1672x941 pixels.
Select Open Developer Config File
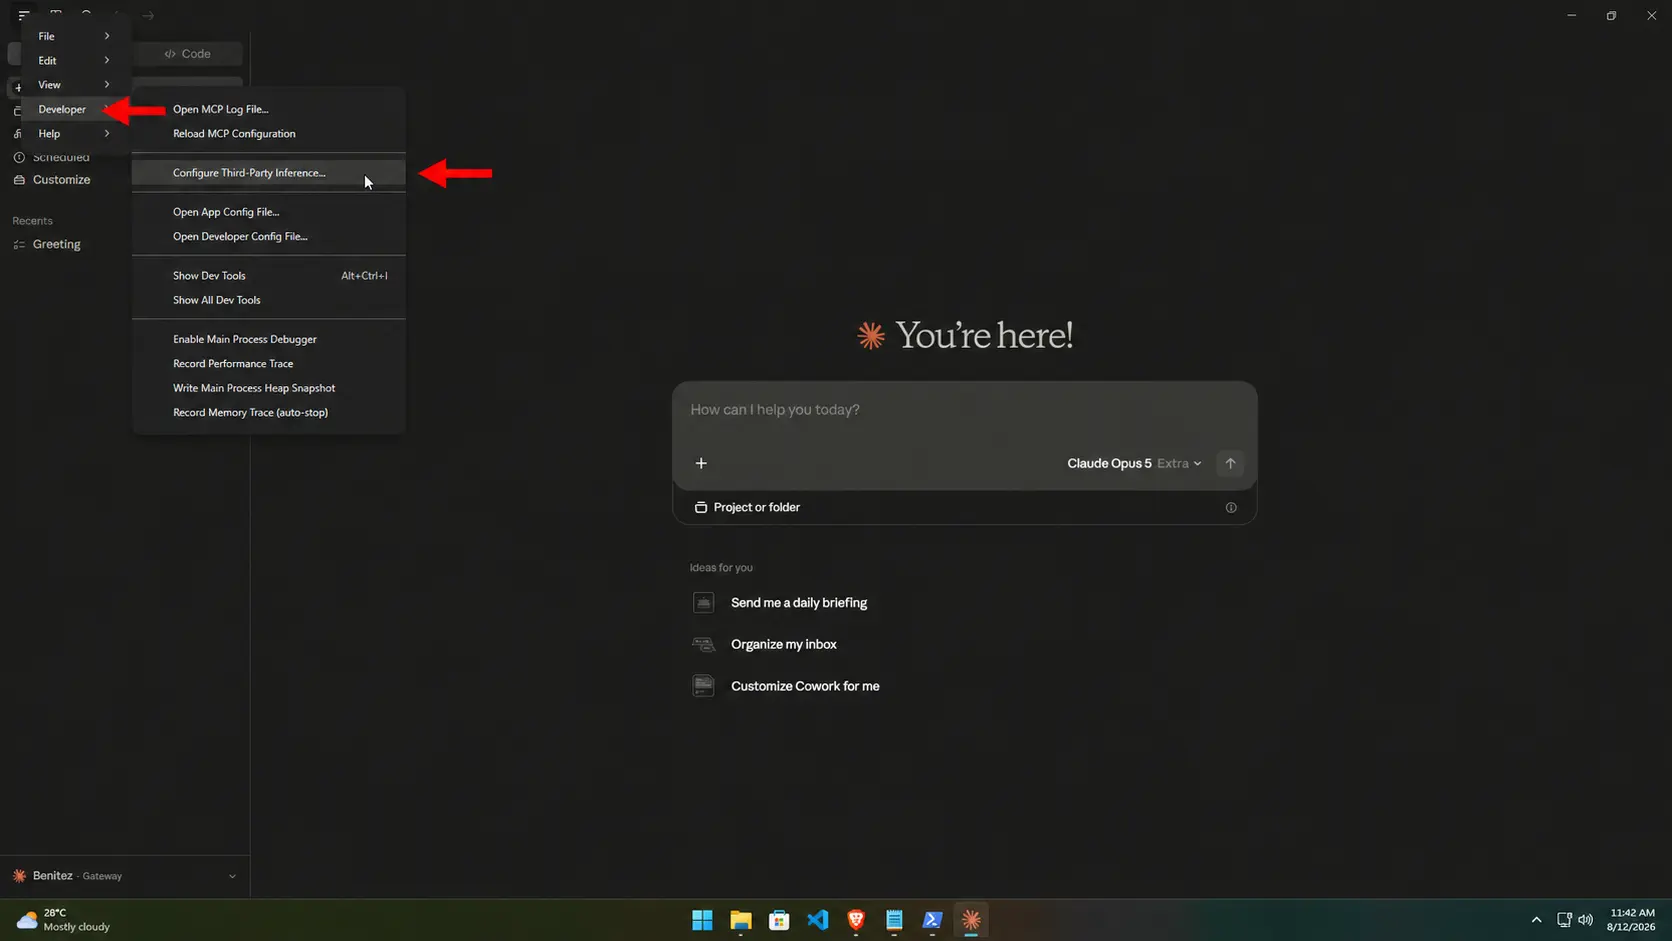pyautogui.click(x=269, y=236)
